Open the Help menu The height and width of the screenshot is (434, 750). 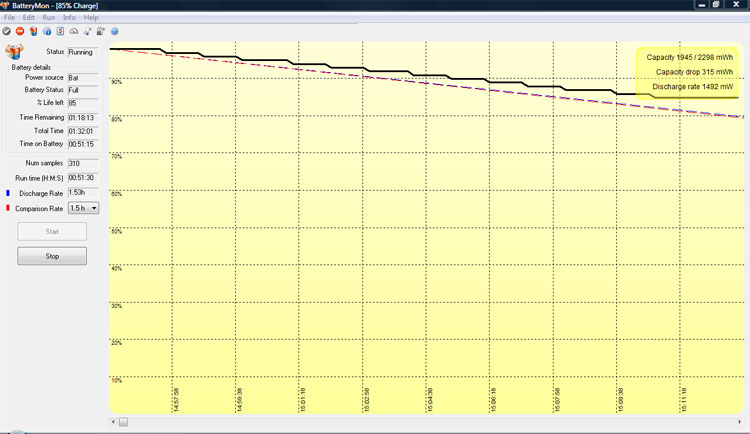click(91, 17)
